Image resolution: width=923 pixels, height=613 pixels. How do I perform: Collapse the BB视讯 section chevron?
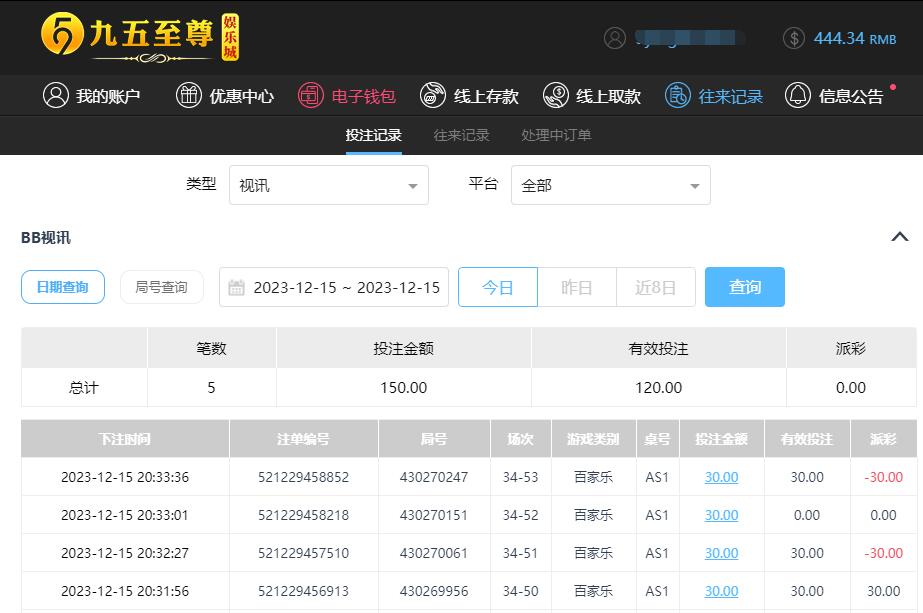[899, 237]
